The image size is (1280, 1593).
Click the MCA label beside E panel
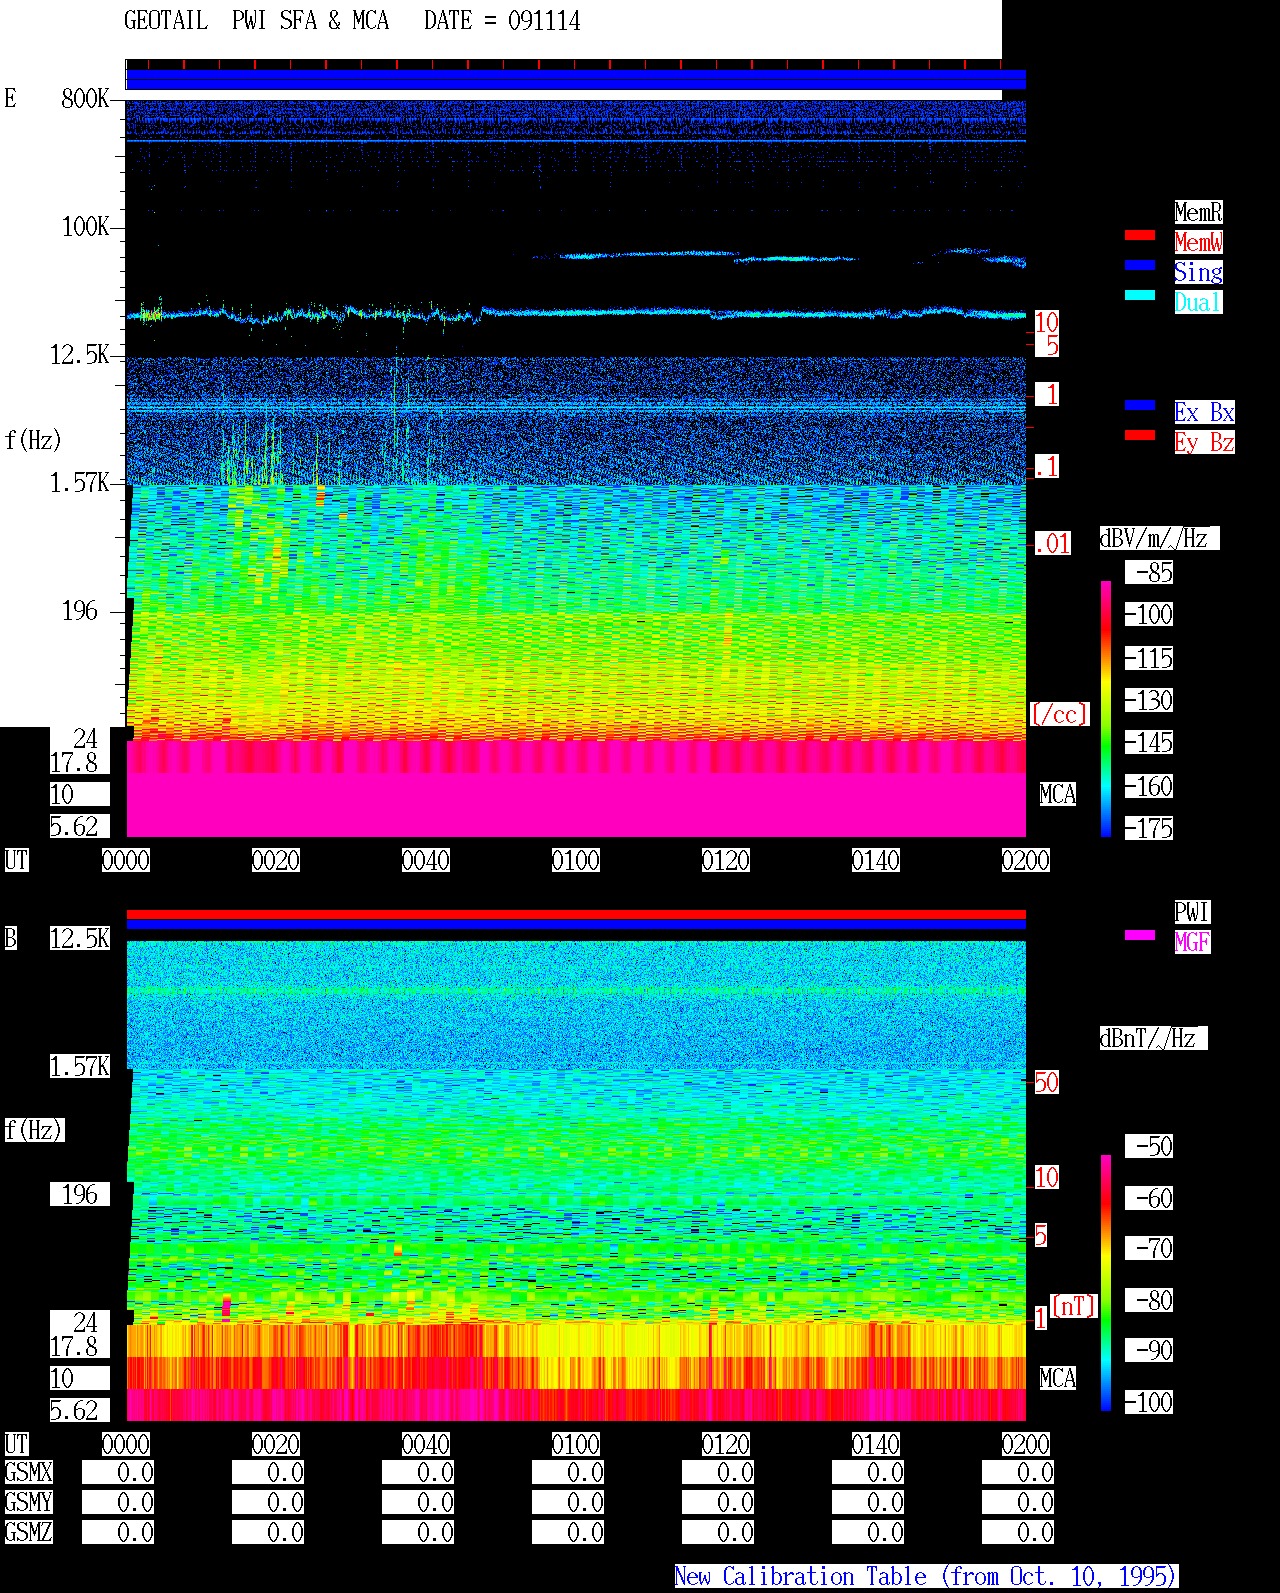[x=1058, y=795]
